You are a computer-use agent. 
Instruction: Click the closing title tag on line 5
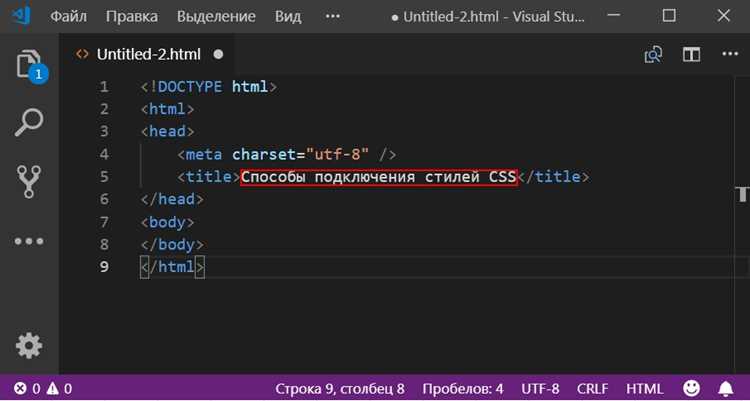point(554,177)
